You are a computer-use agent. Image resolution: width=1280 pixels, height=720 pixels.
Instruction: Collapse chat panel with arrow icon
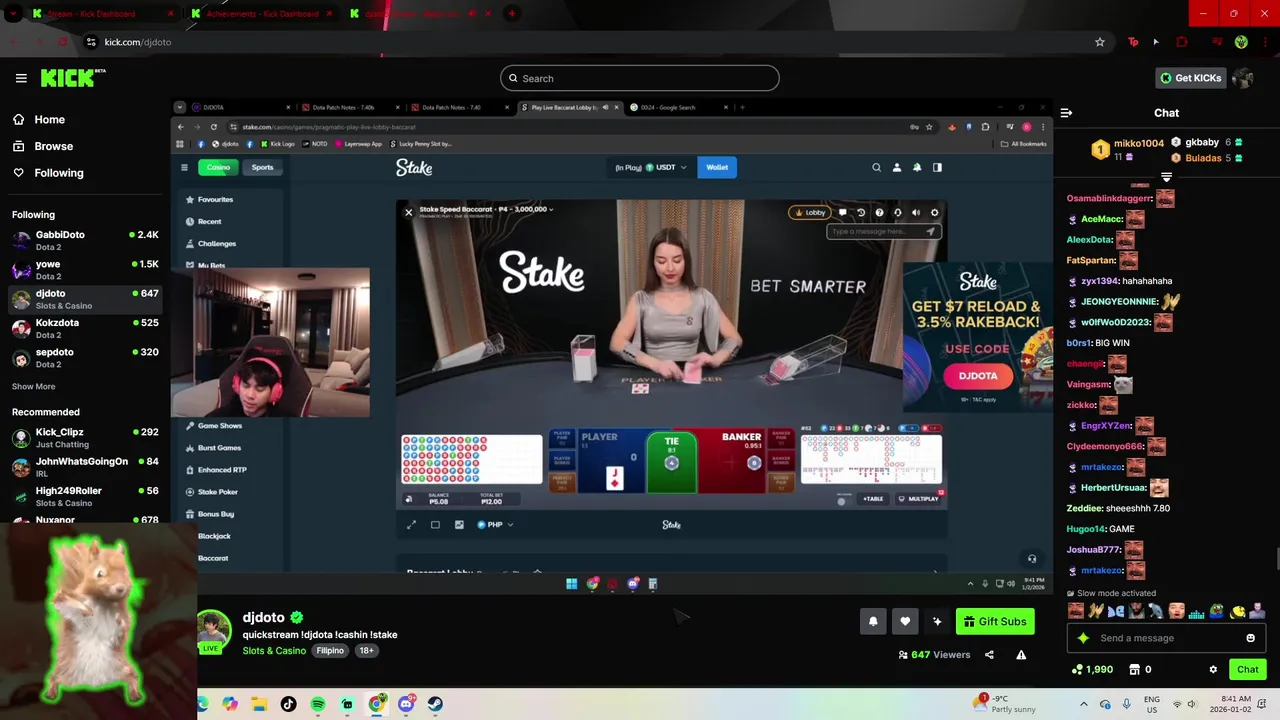click(1066, 113)
